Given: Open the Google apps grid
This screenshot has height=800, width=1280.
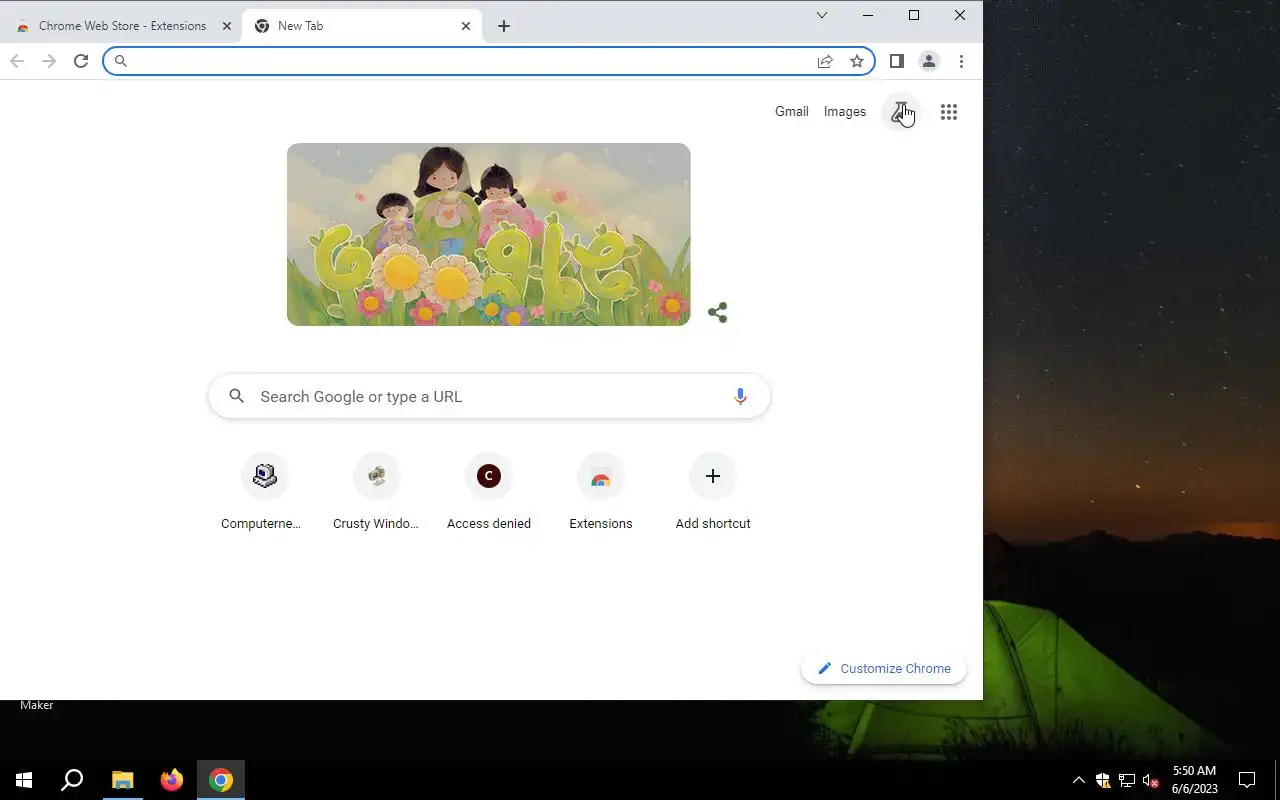Looking at the screenshot, I should tap(949, 112).
